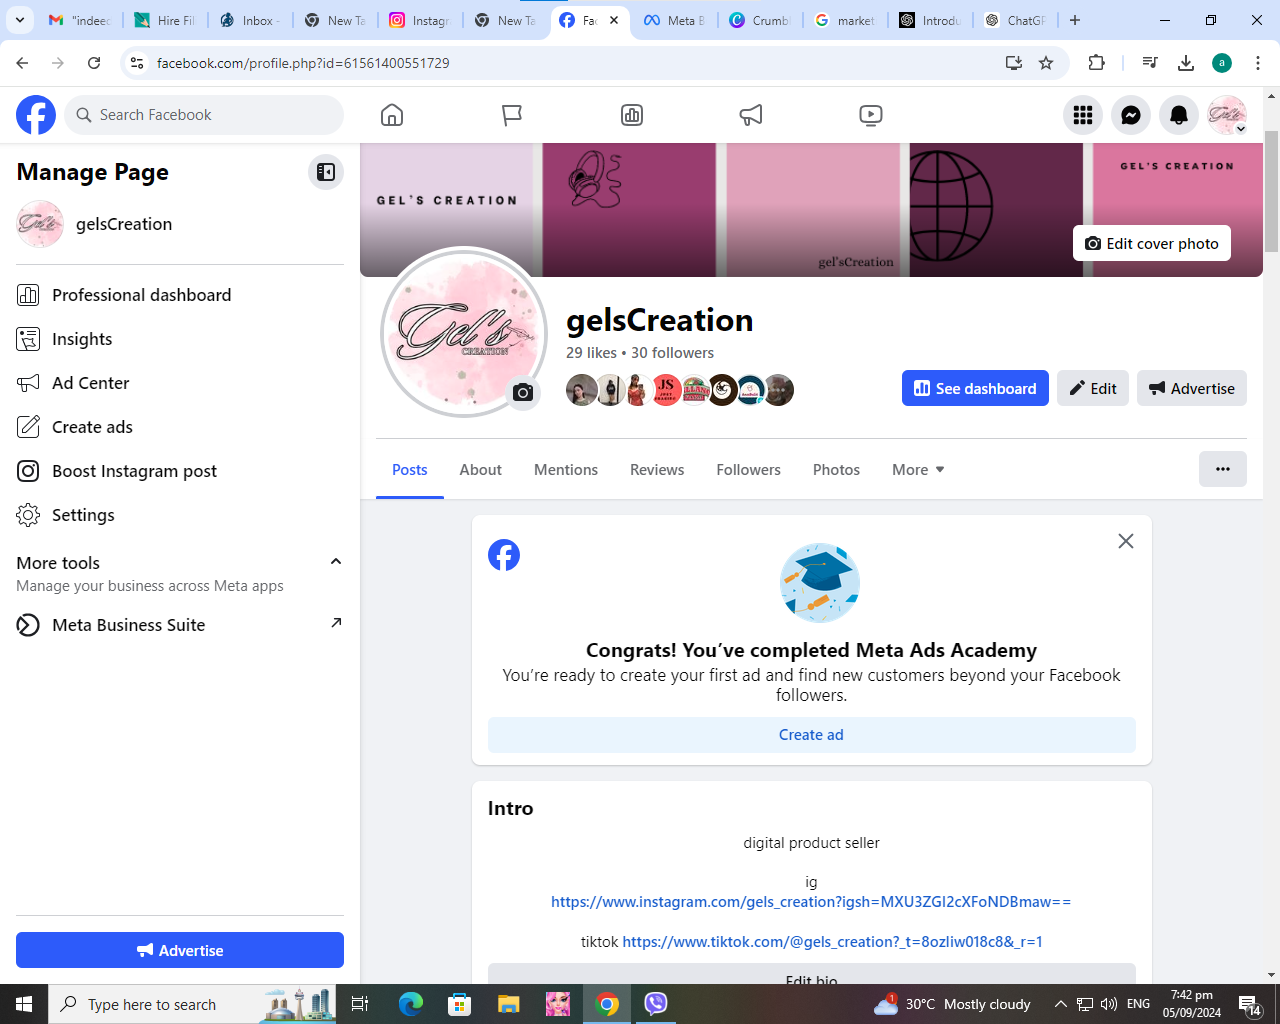Viewport: 1280px width, 1024px height.
Task: Click the Chrome icon in the taskbar
Action: click(607, 1004)
